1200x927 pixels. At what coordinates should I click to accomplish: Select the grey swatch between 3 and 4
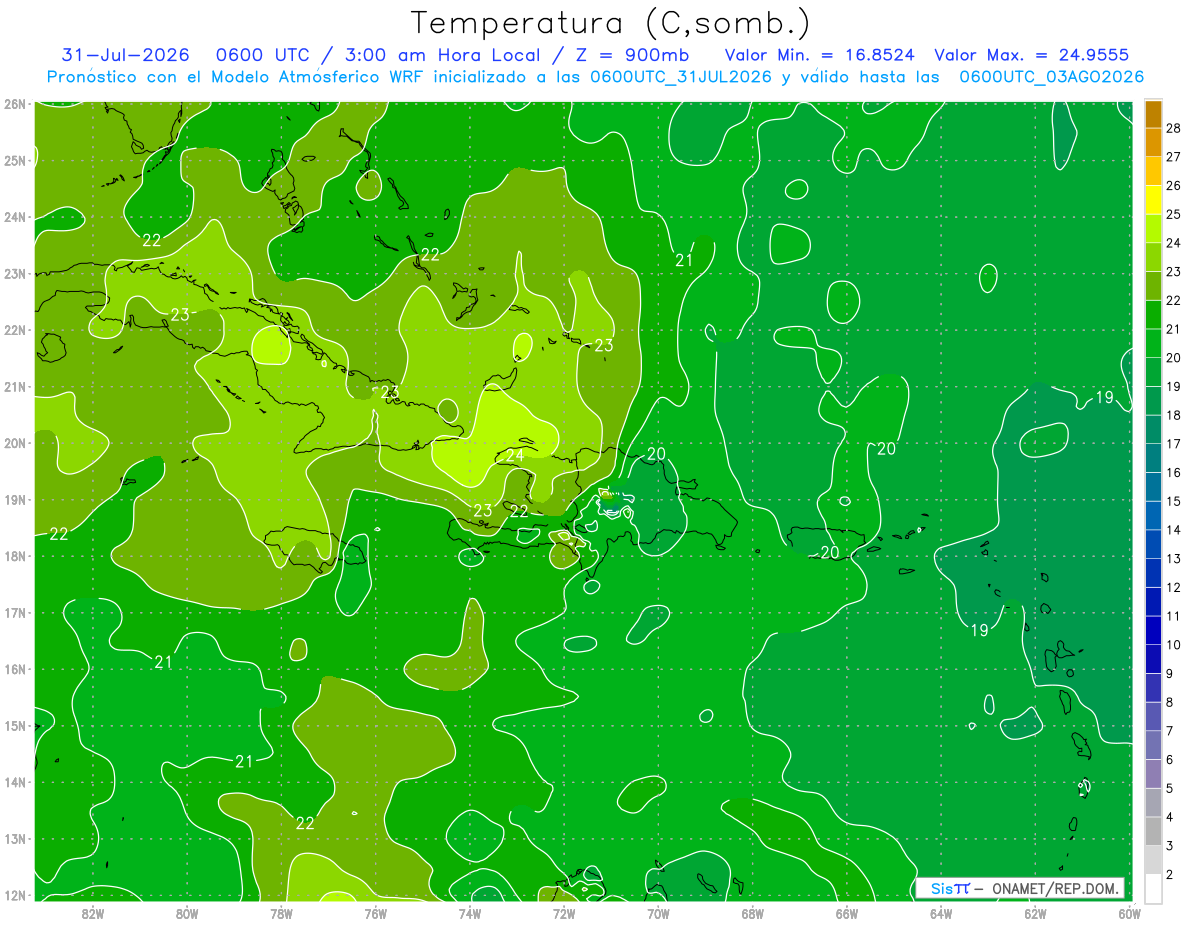coord(1153,832)
